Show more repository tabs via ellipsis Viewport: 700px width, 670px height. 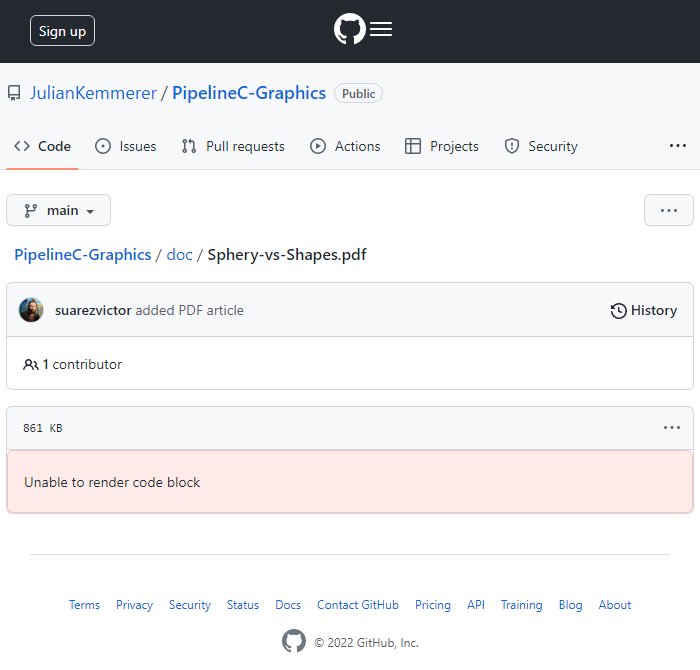[677, 146]
